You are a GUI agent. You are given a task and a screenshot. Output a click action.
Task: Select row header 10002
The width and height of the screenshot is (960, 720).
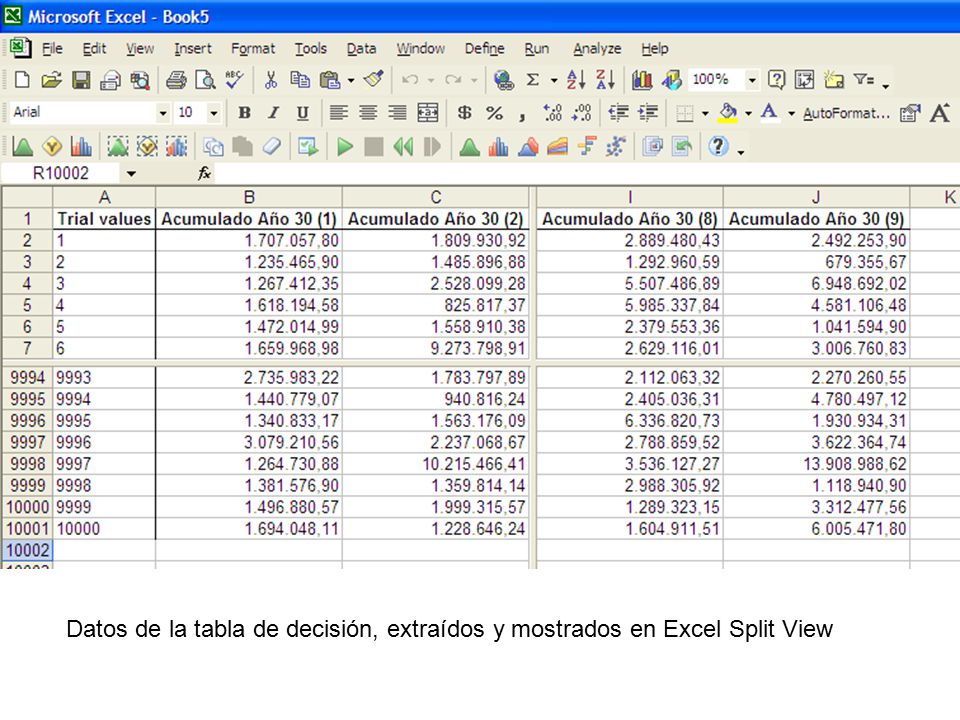(28, 550)
